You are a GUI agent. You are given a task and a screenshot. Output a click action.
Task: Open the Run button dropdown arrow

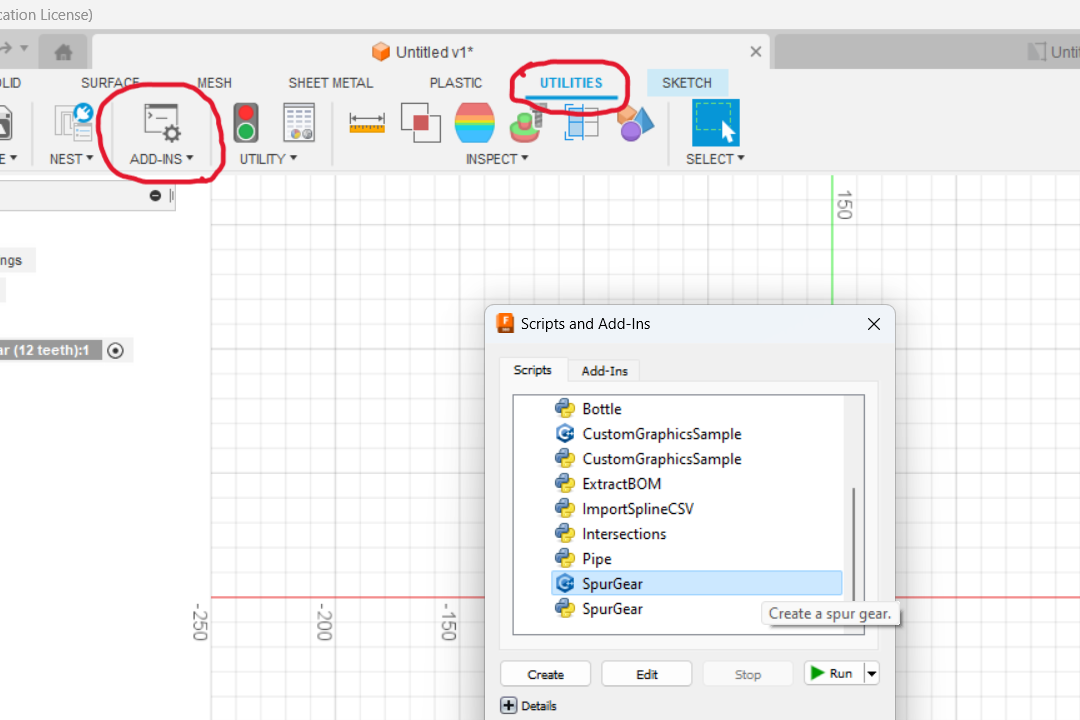coord(872,673)
